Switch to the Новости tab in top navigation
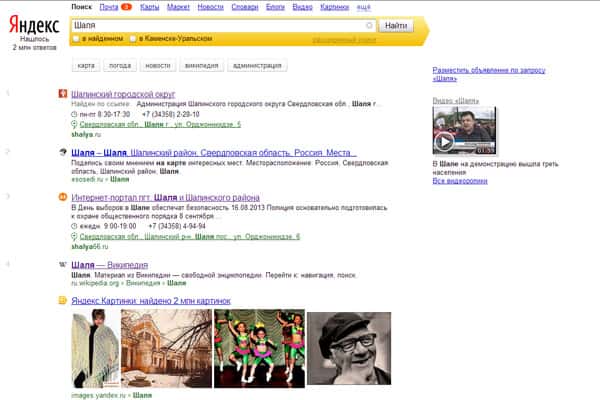Screen dimensions: 600x400 (210, 7)
